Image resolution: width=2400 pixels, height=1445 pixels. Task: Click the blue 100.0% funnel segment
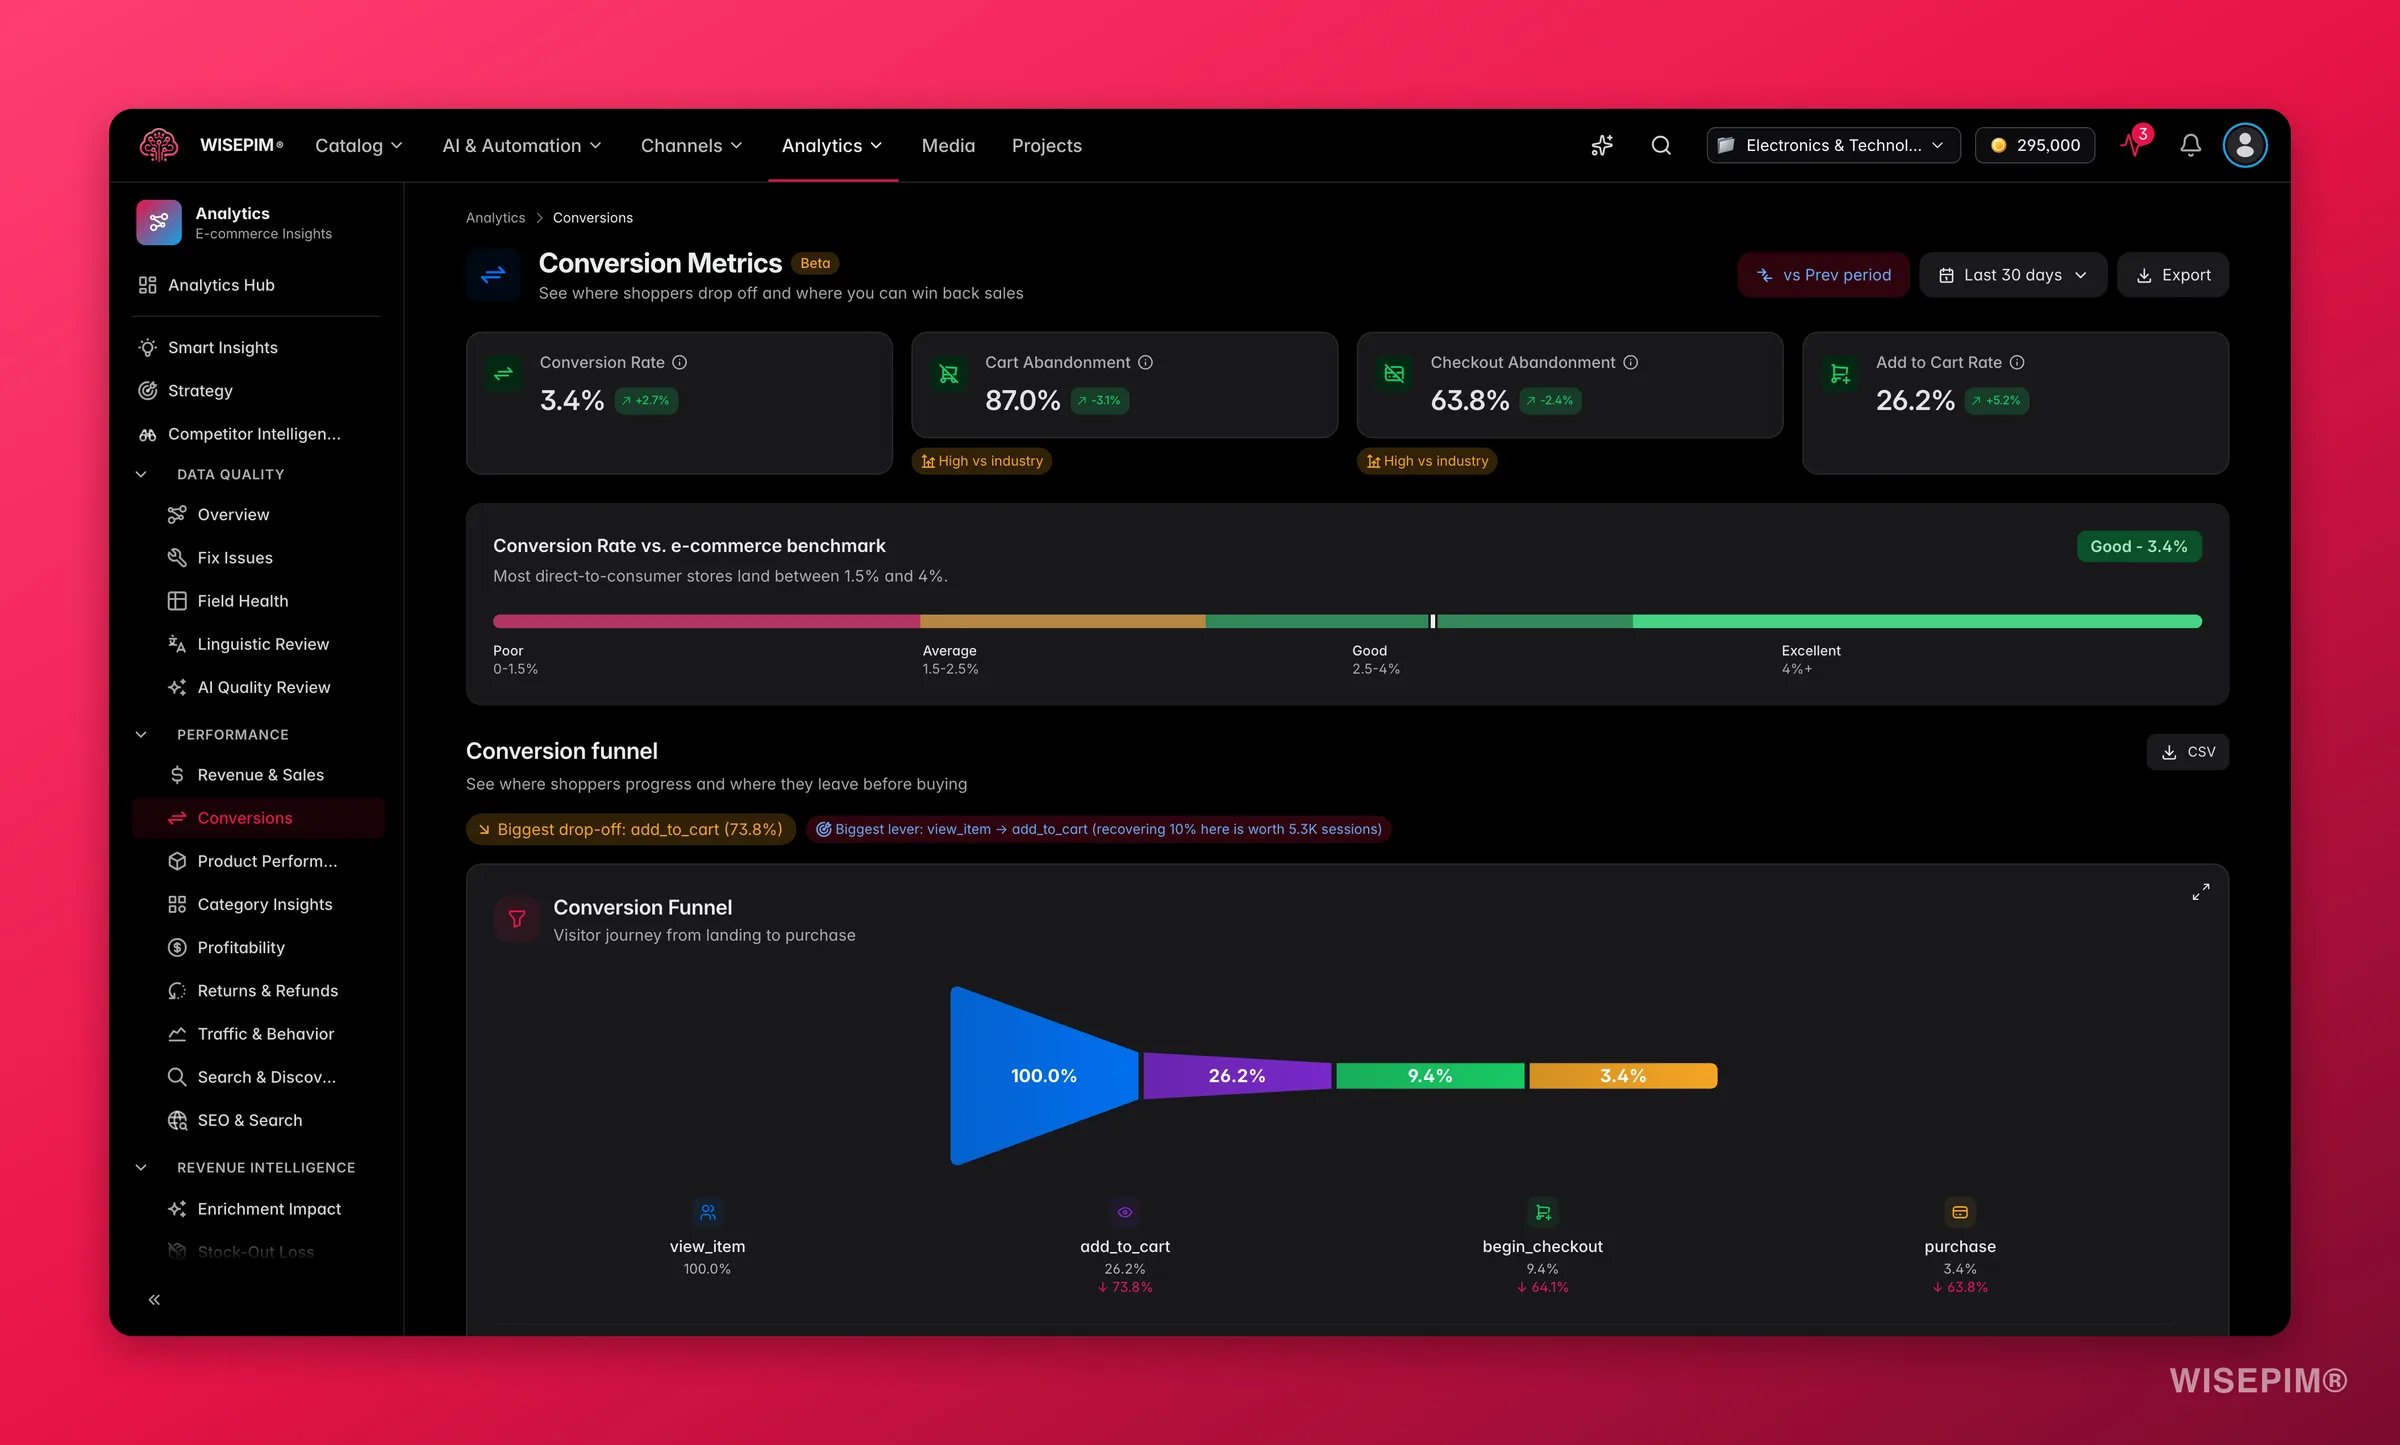coord(1043,1075)
